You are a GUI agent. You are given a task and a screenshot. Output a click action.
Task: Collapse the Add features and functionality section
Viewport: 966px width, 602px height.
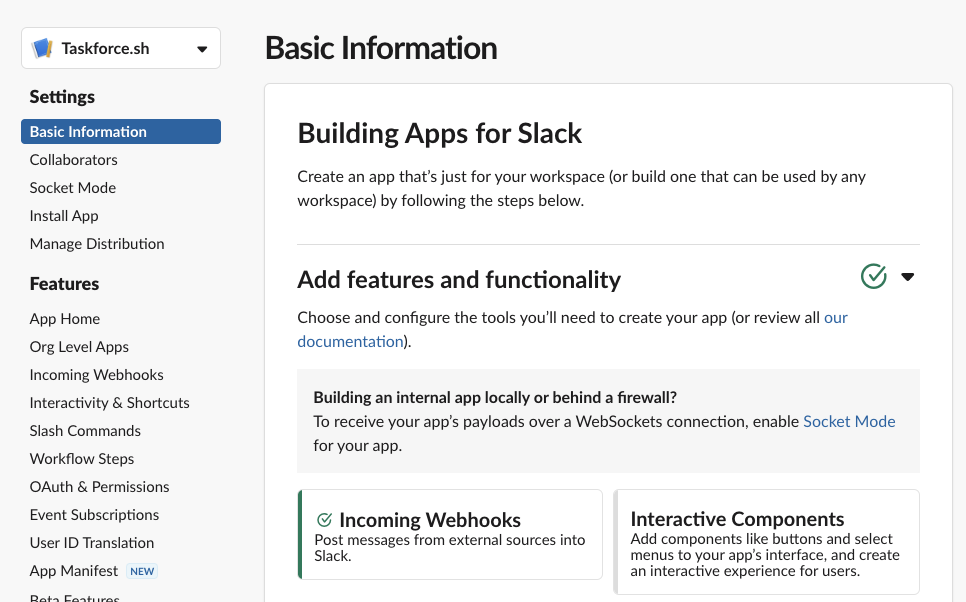908,277
